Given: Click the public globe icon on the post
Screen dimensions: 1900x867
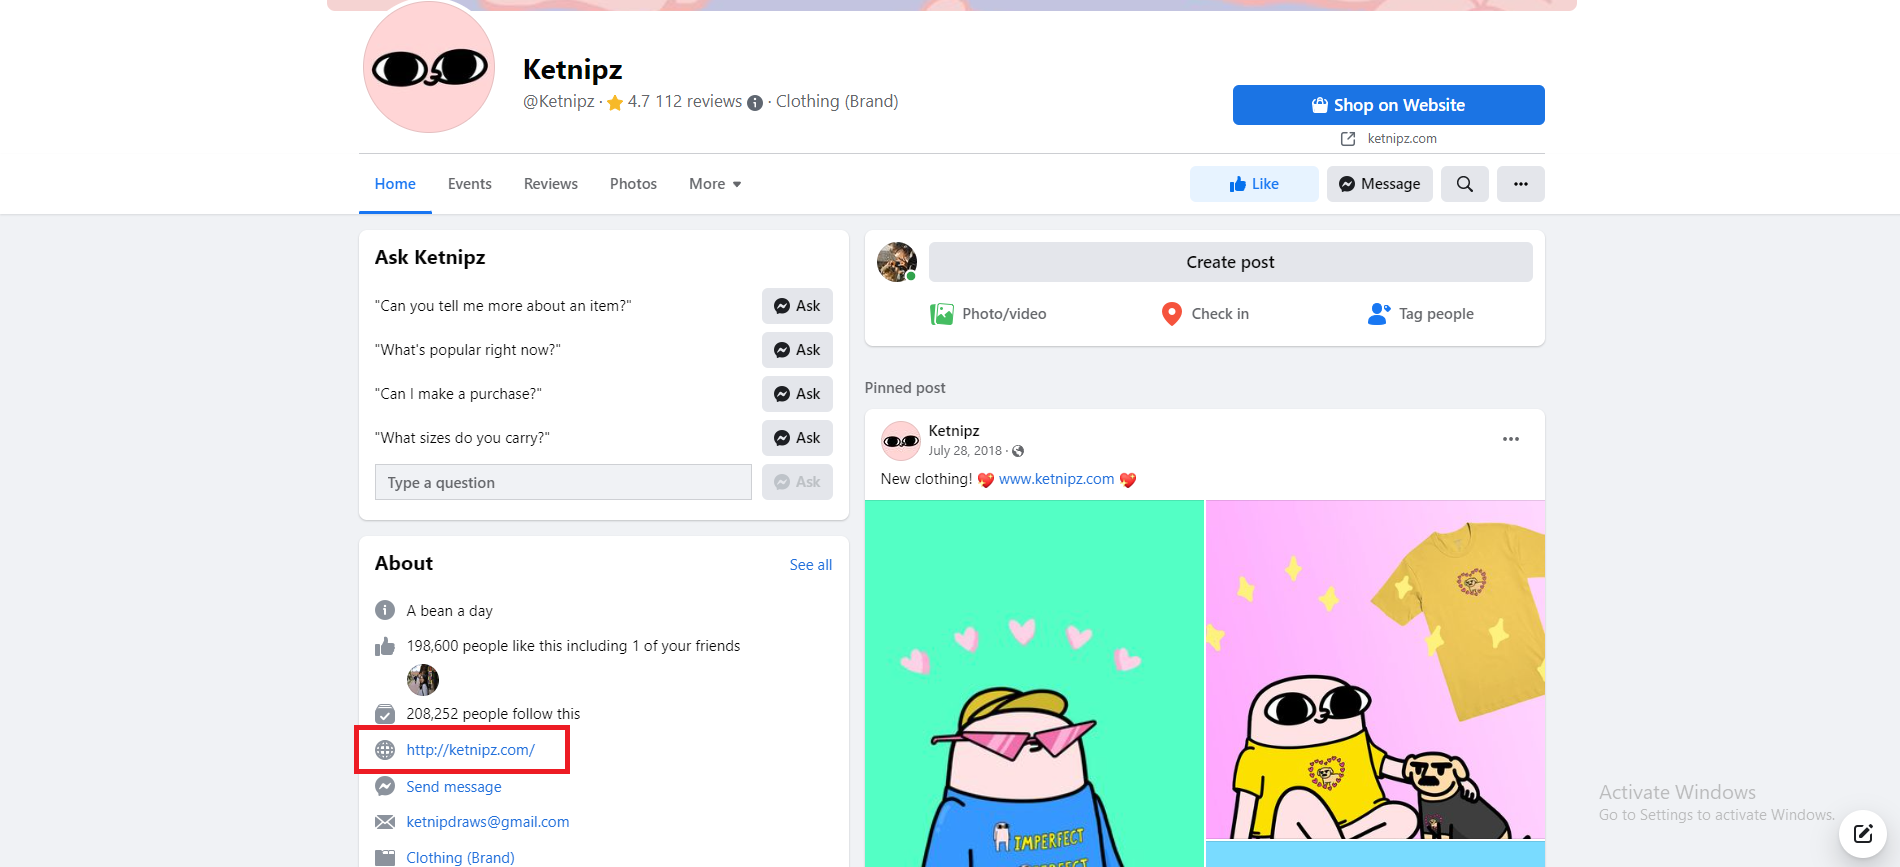Looking at the screenshot, I should point(1018,451).
